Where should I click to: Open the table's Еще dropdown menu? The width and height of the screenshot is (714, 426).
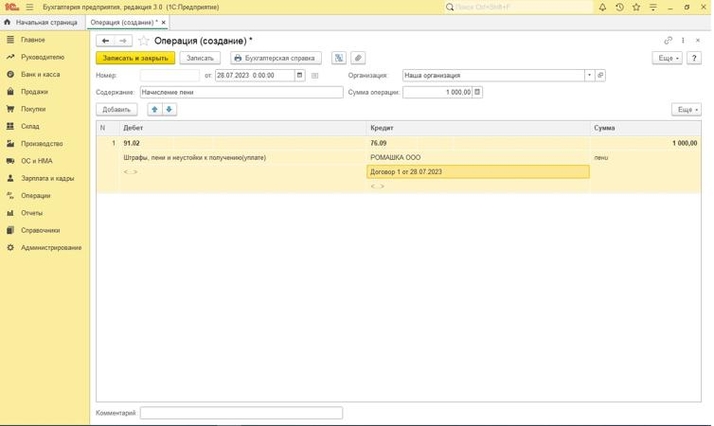pos(685,109)
